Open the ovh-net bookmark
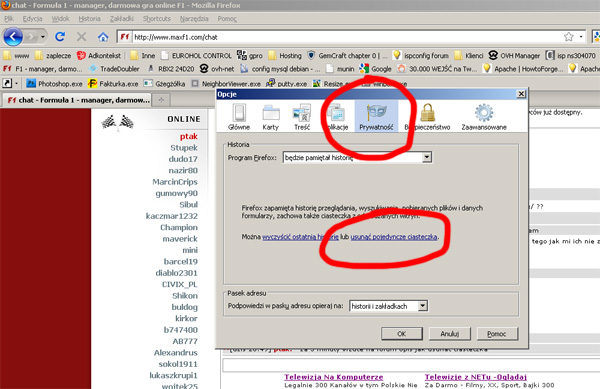 [217, 69]
